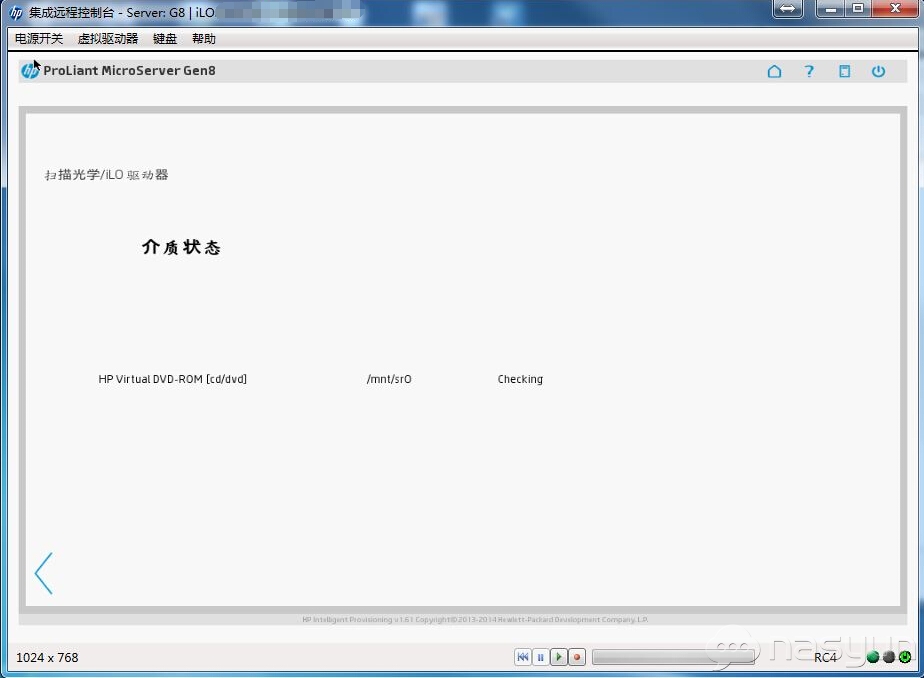
Task: Maximize the remote console window
Action: 859,8
